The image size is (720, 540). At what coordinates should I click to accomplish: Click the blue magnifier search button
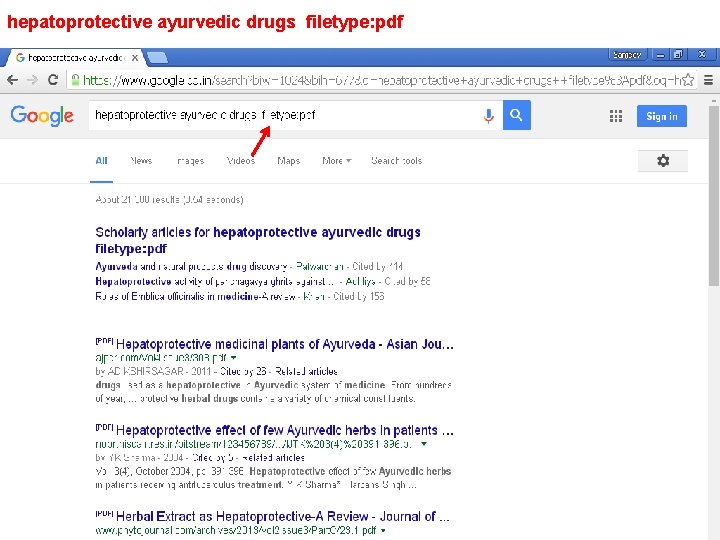tap(517, 115)
